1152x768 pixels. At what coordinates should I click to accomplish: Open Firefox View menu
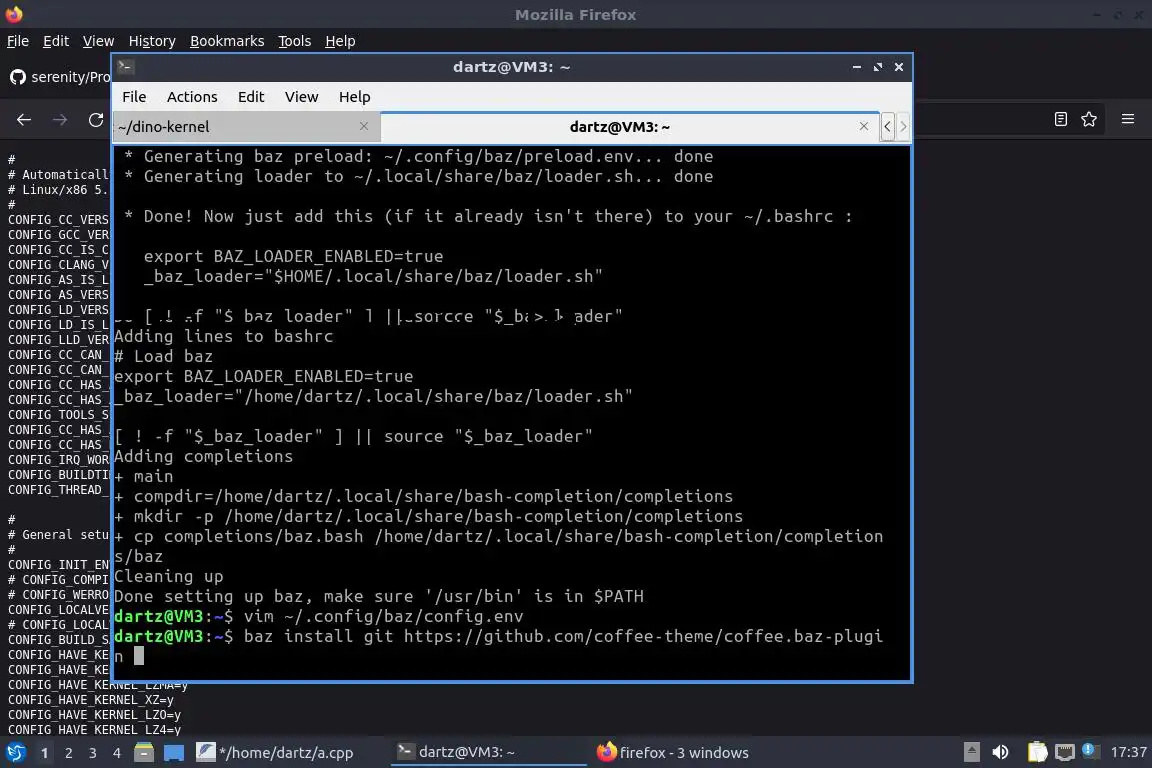tap(98, 41)
